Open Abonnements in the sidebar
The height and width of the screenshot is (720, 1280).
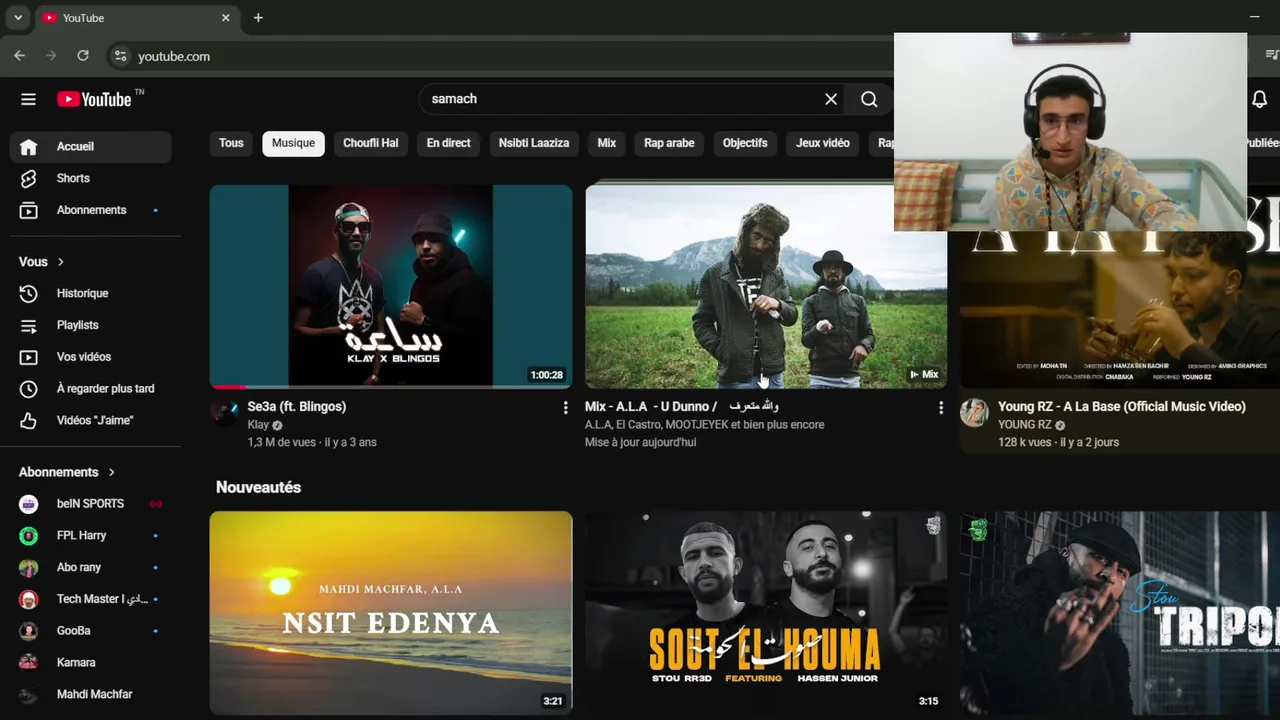pyautogui.click(x=91, y=210)
